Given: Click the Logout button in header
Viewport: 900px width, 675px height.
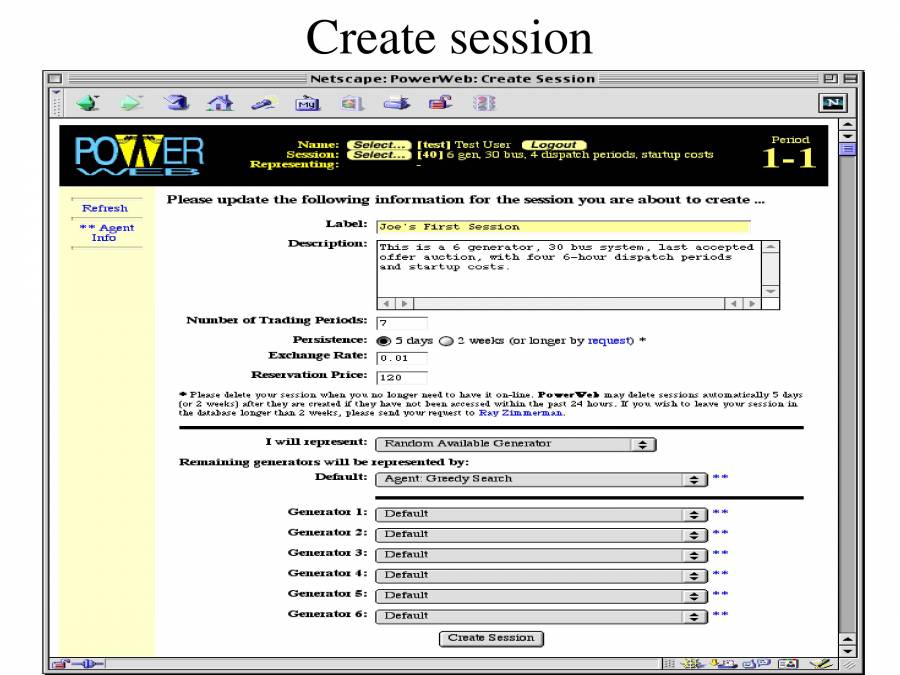Looking at the screenshot, I should [x=553, y=145].
